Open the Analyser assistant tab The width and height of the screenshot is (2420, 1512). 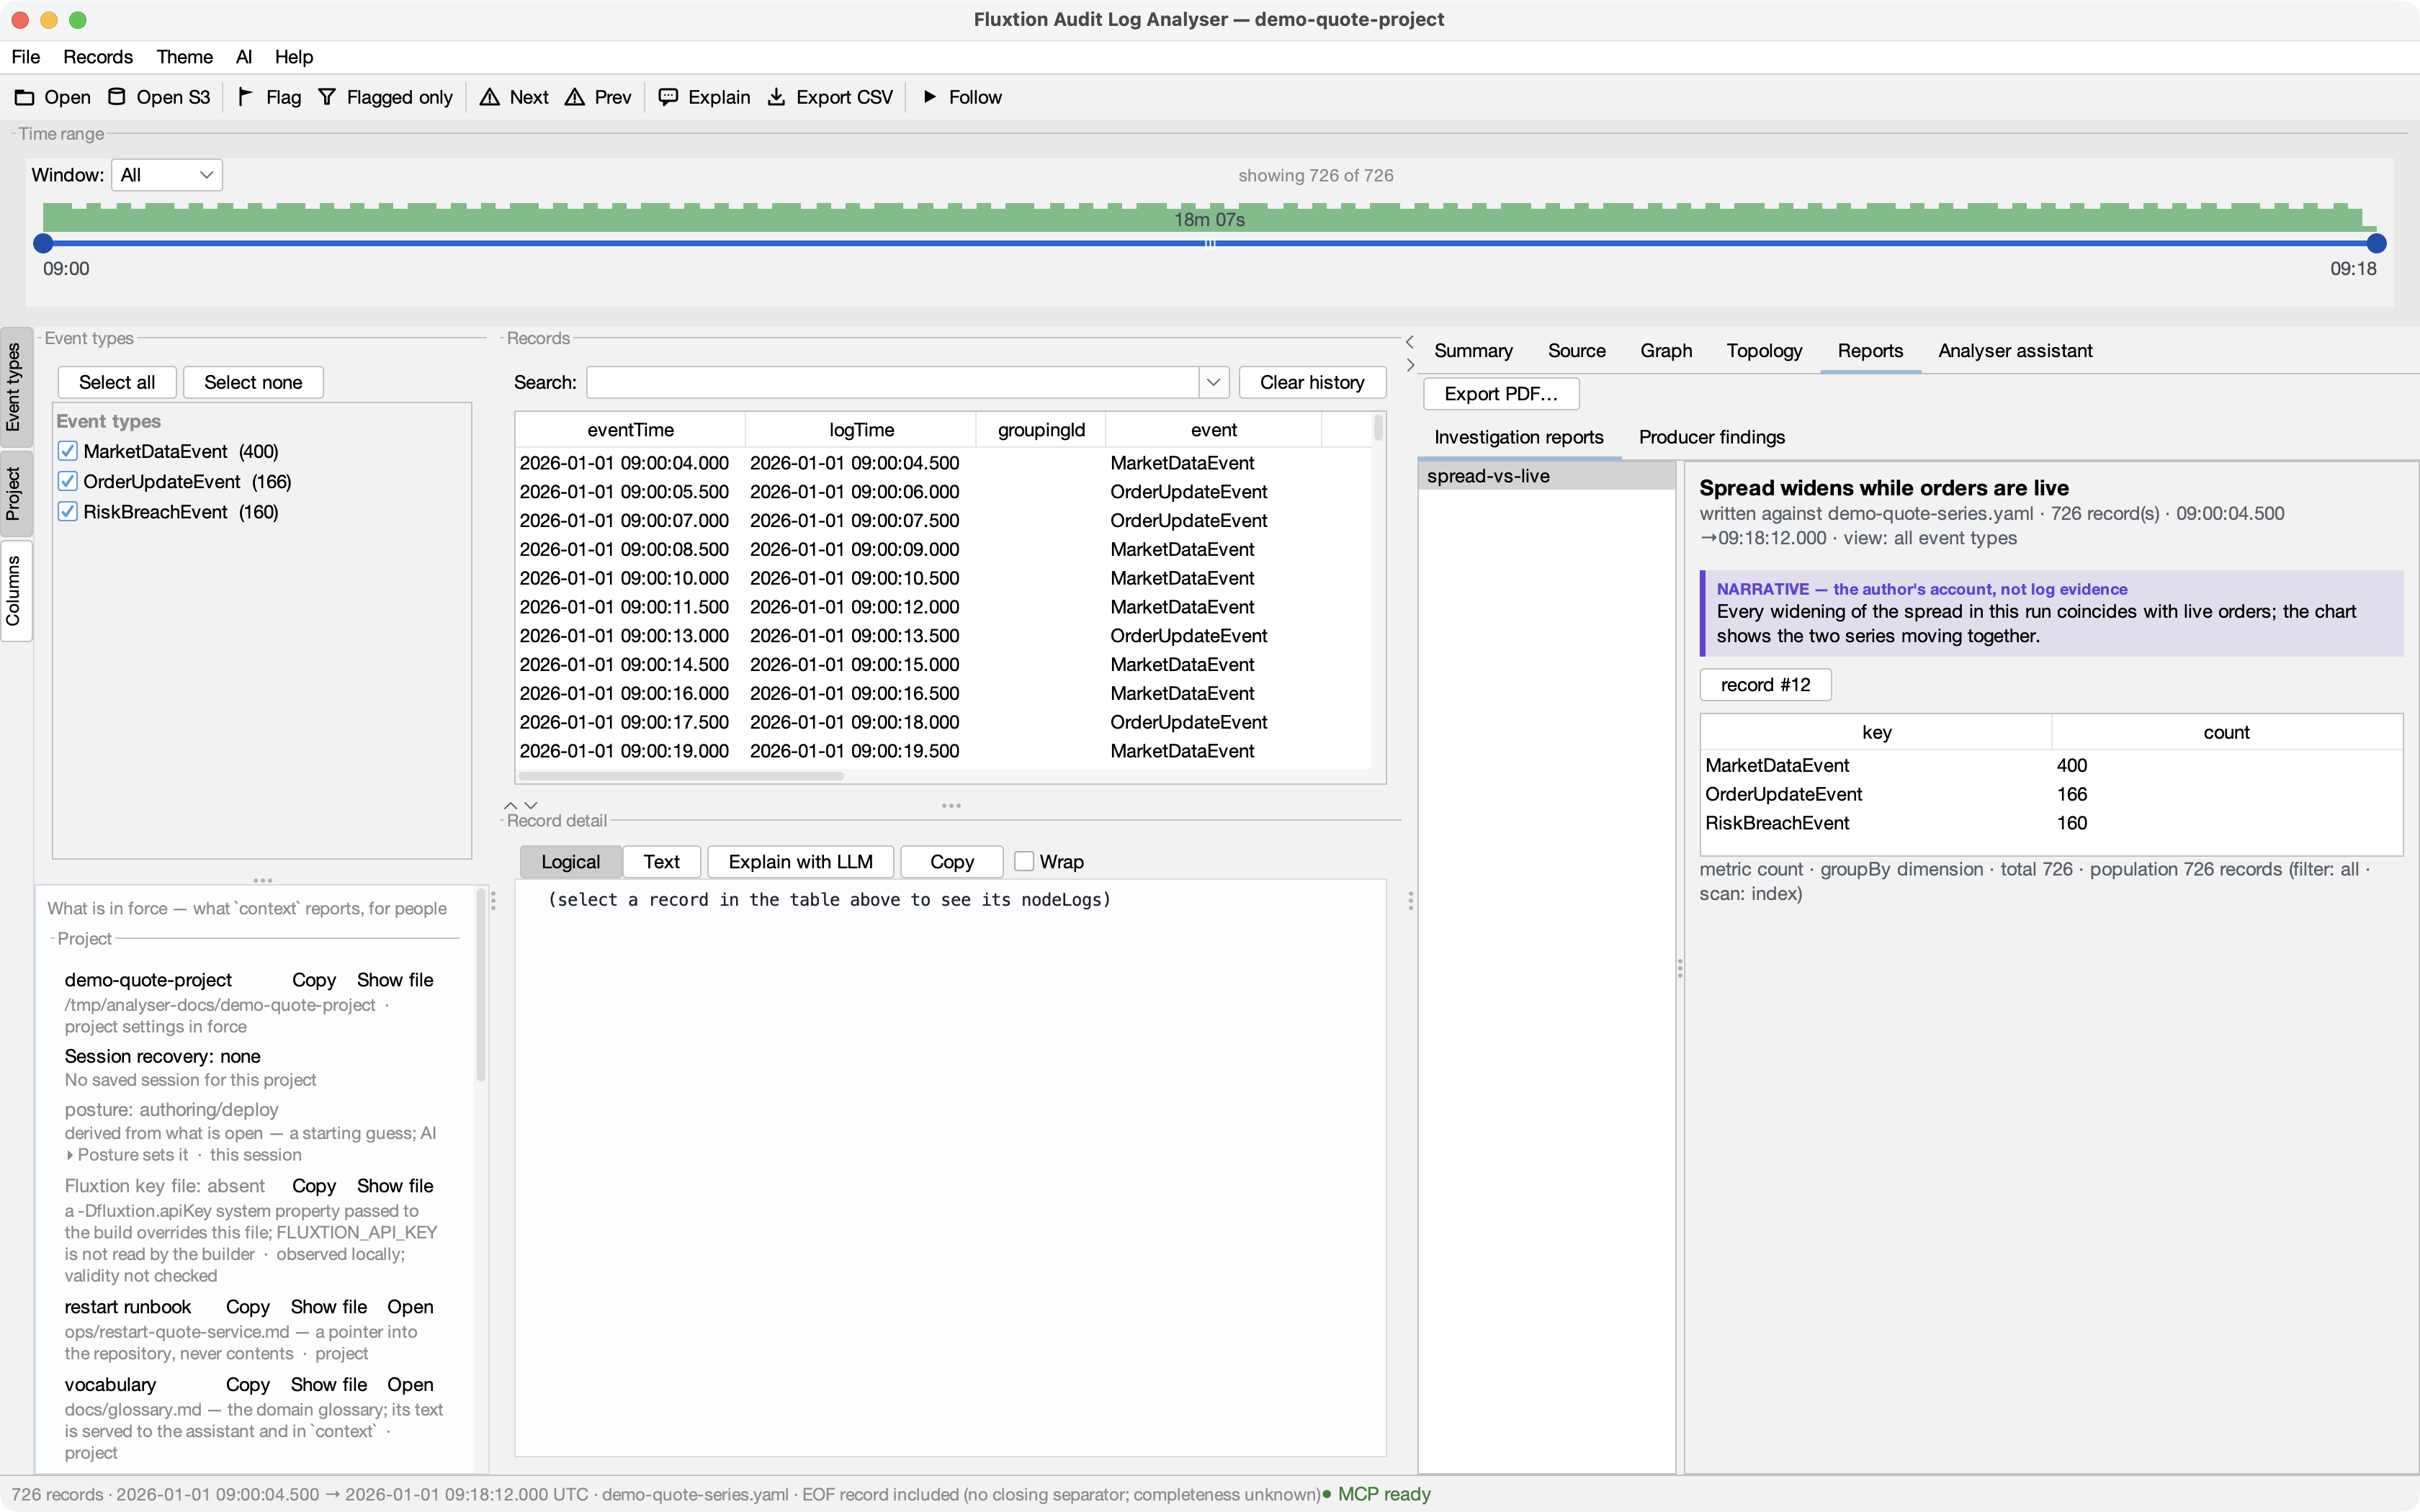[x=2015, y=351]
